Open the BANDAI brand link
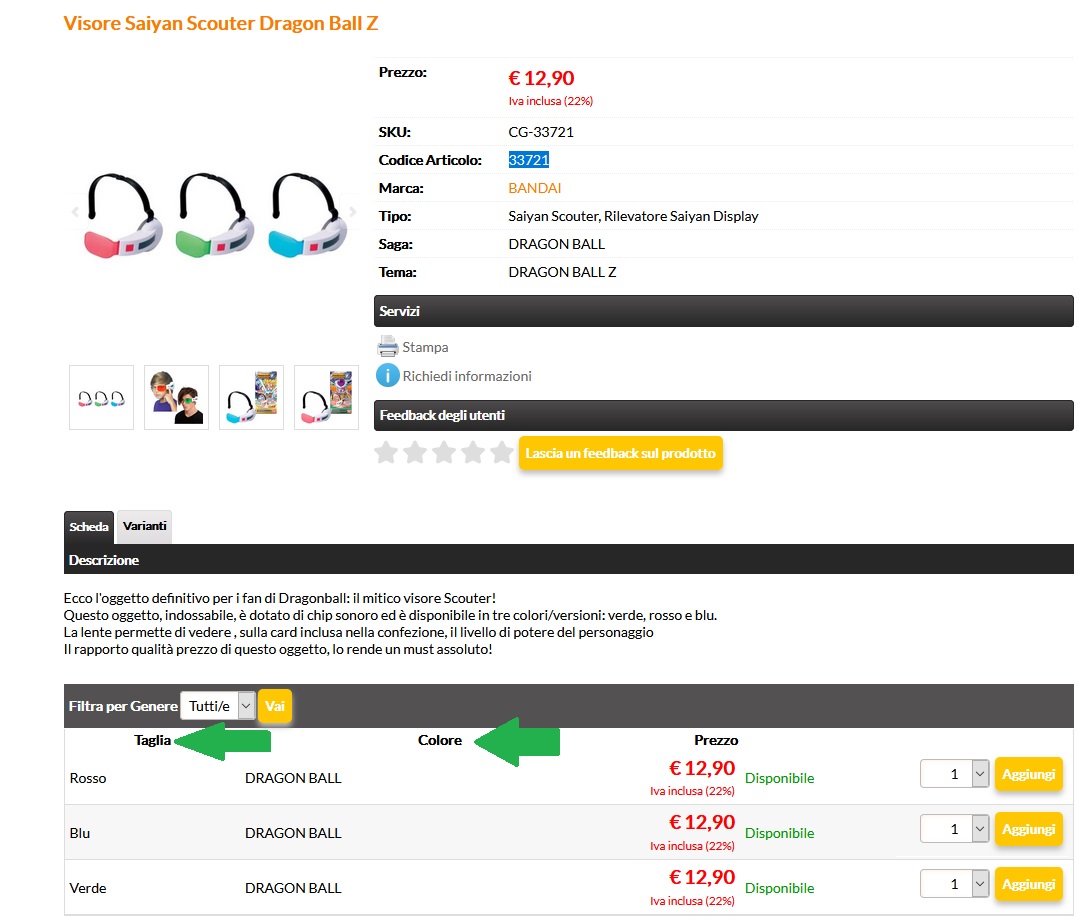Image resolution: width=1079 pixels, height=917 pixels. 535,188
